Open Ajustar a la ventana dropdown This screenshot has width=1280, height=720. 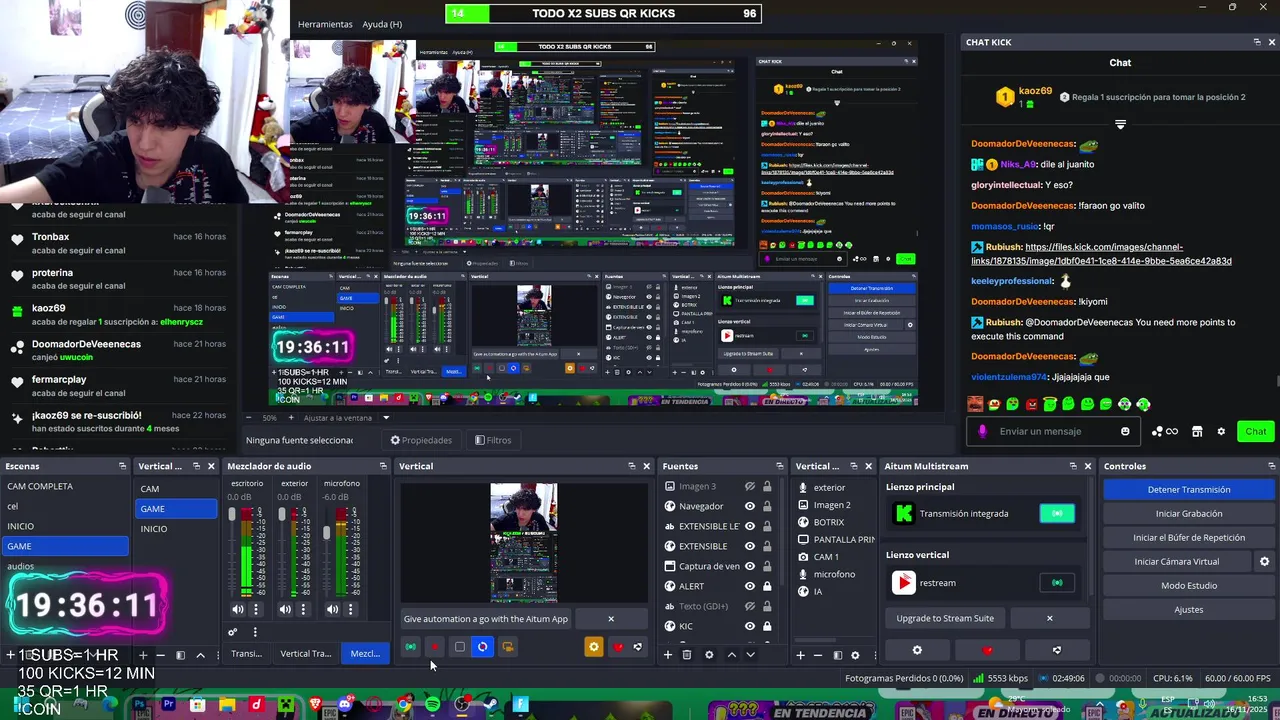(x=385, y=417)
